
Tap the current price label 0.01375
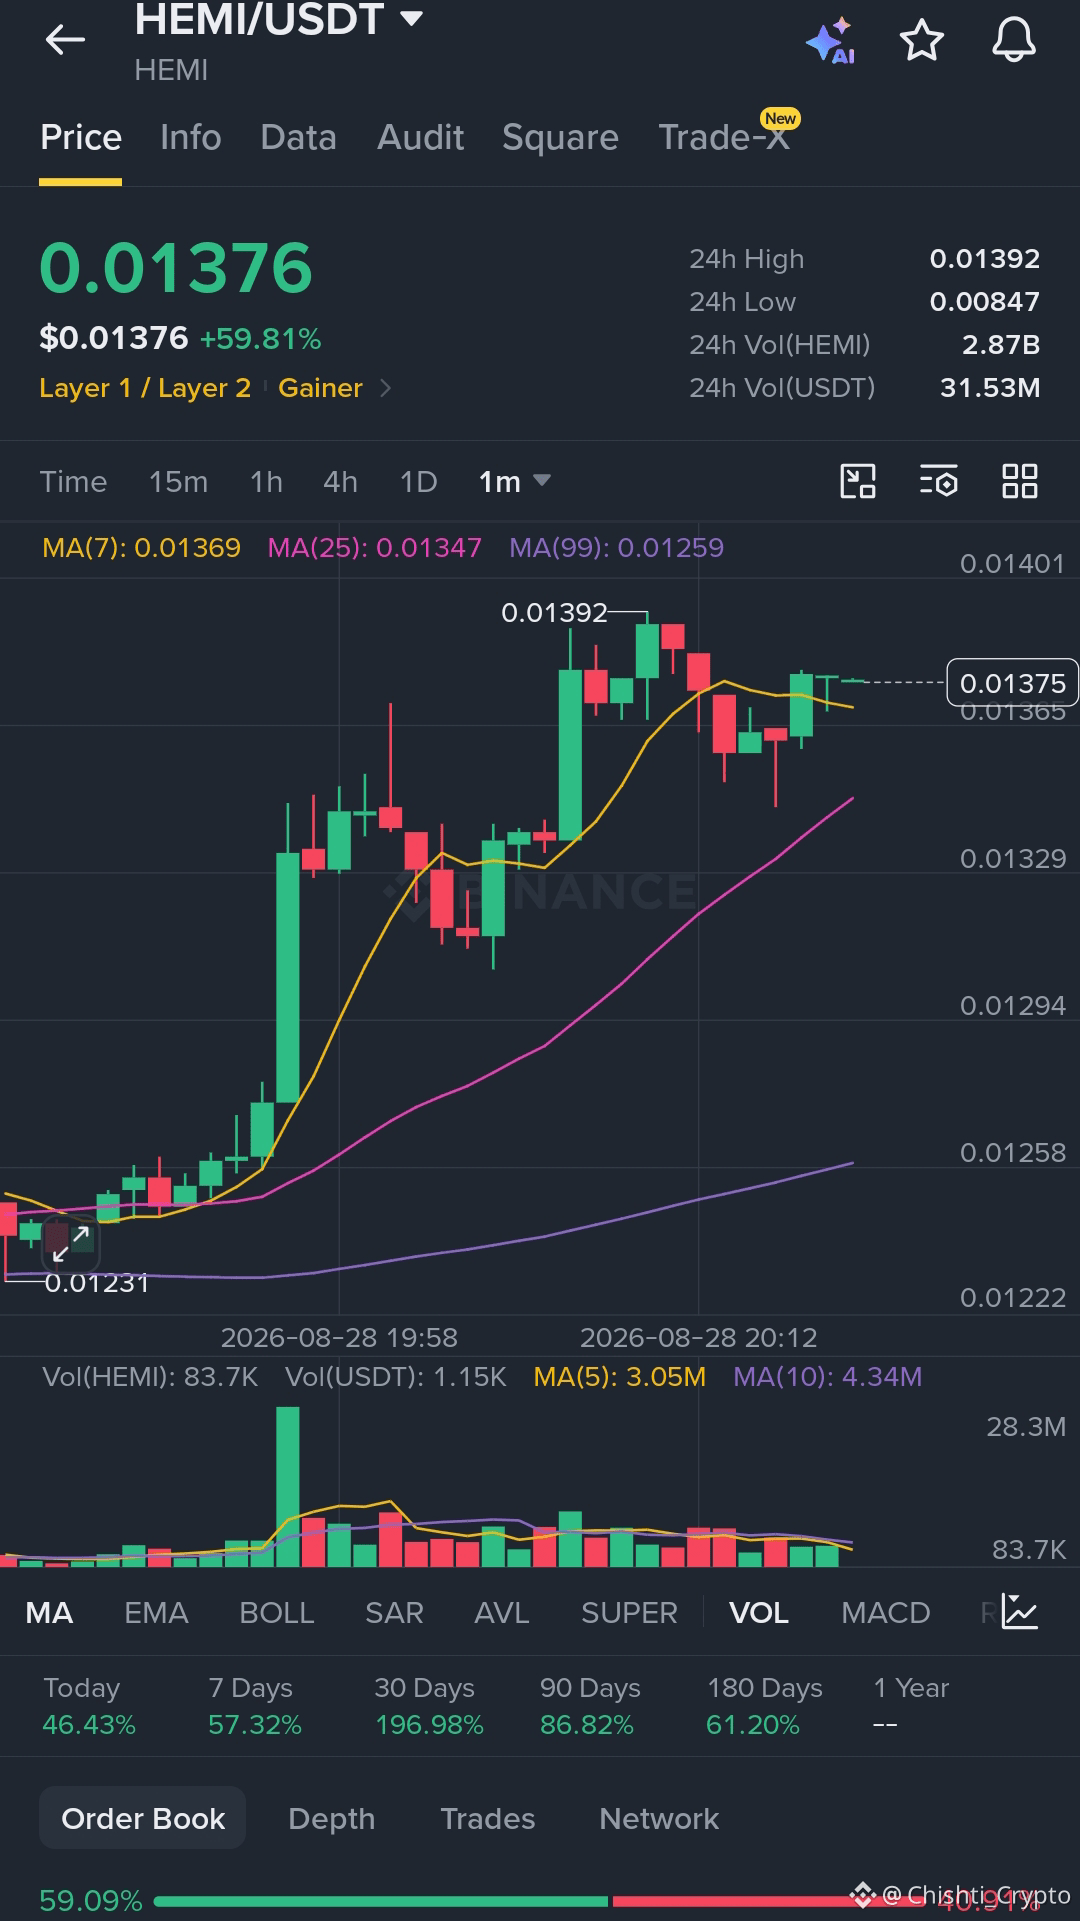pyautogui.click(x=1012, y=683)
